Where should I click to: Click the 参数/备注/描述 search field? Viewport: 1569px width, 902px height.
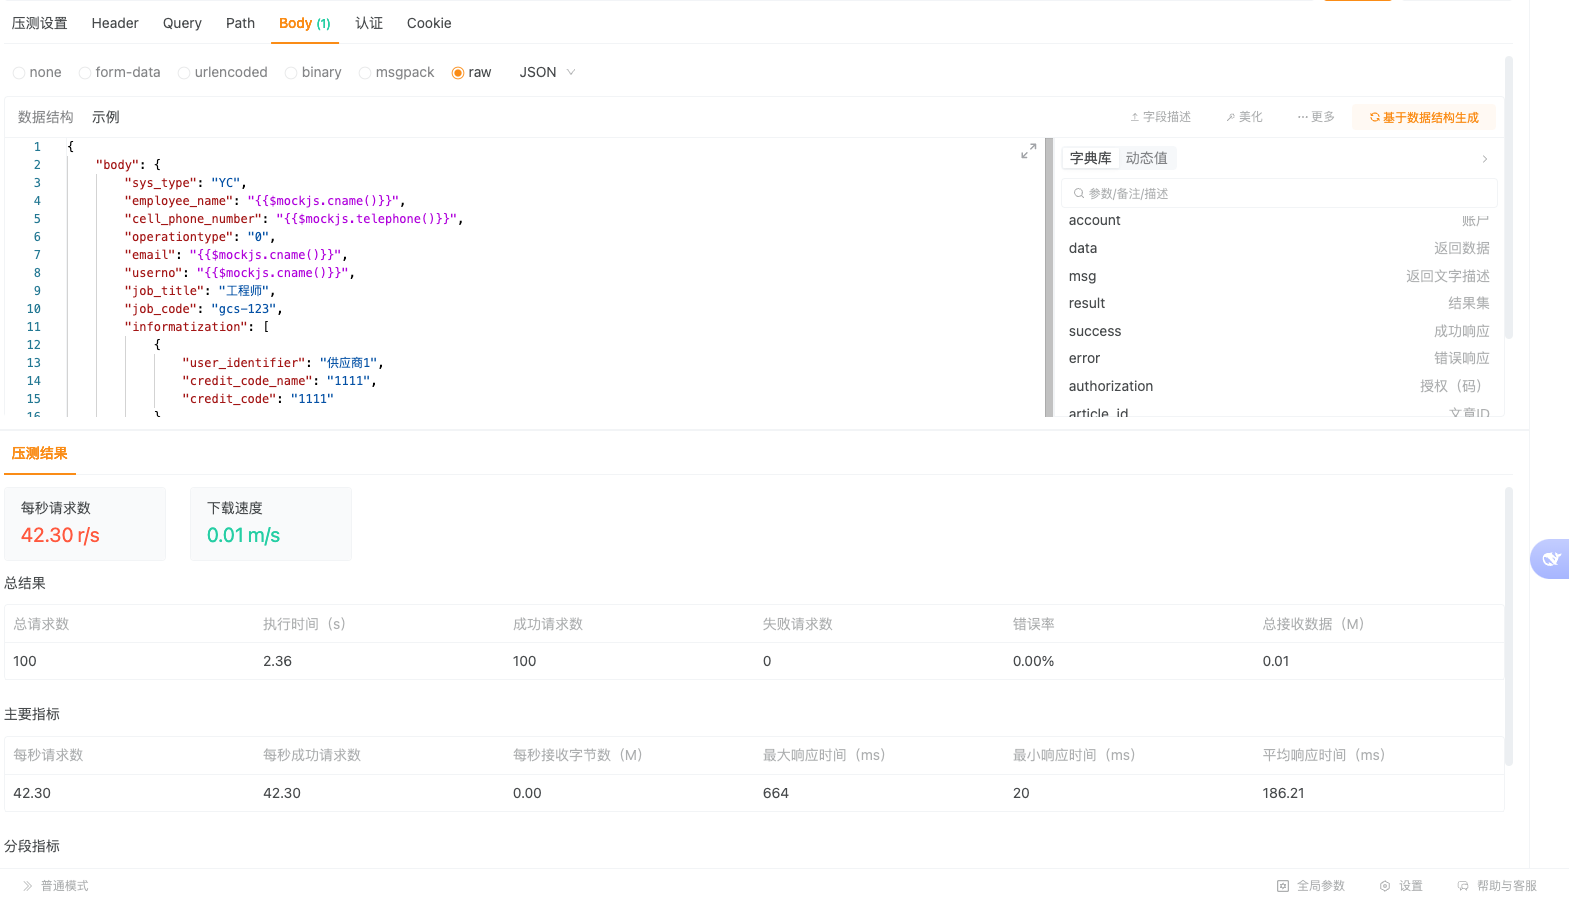(x=1280, y=193)
